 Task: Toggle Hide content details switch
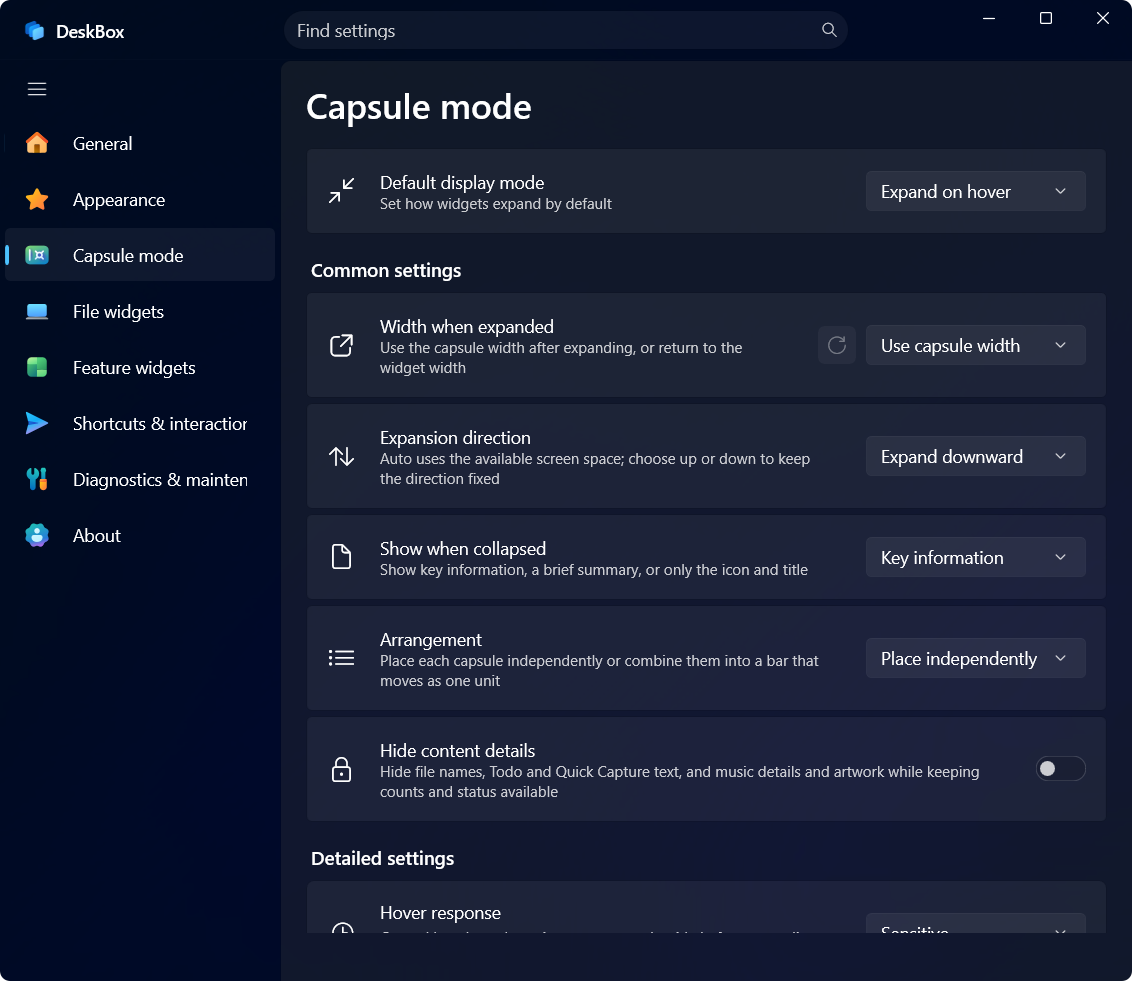[1061, 769]
